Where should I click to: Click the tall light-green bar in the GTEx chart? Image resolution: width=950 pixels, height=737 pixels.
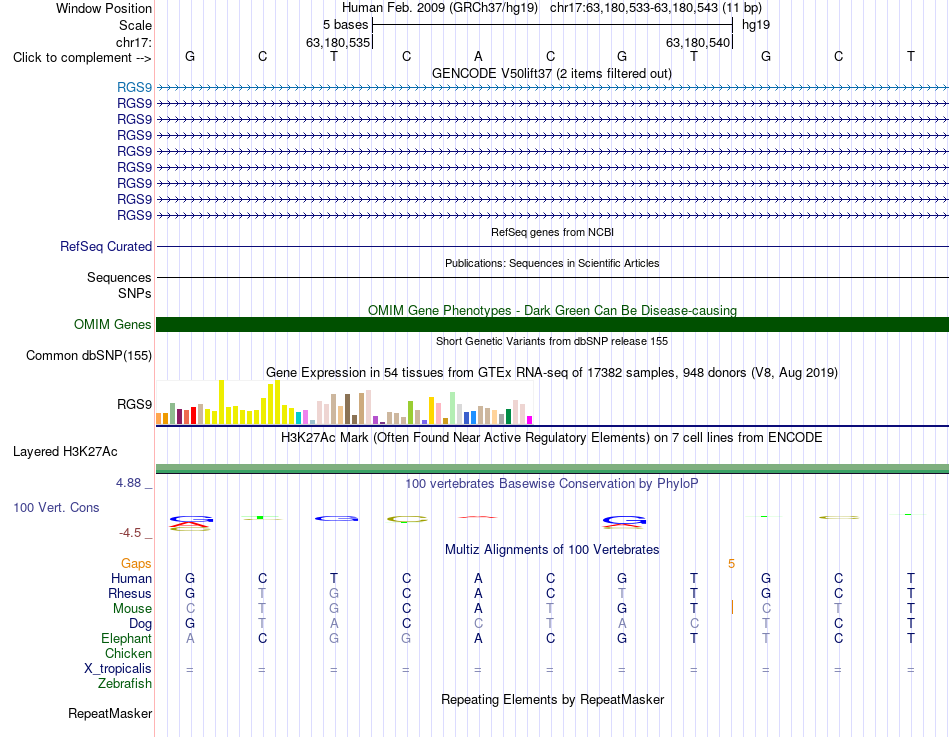click(453, 408)
